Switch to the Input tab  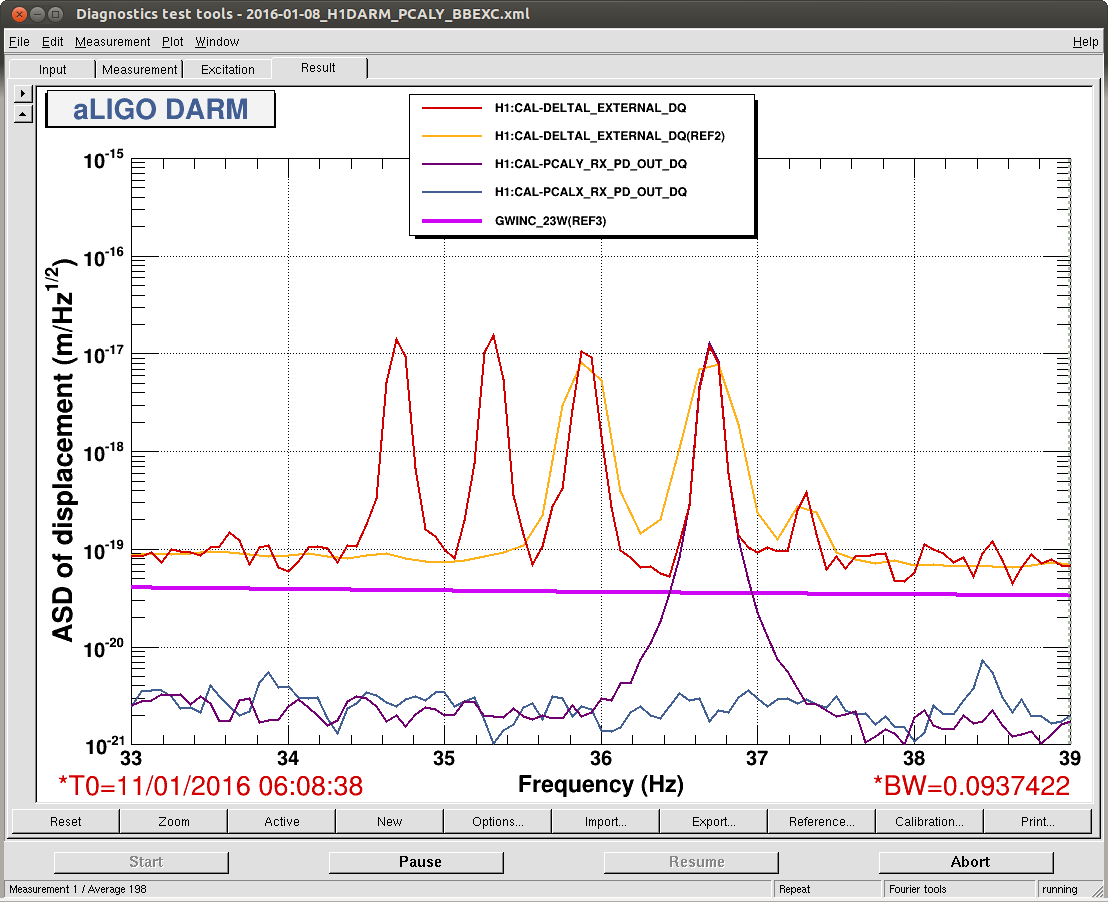(x=52, y=69)
